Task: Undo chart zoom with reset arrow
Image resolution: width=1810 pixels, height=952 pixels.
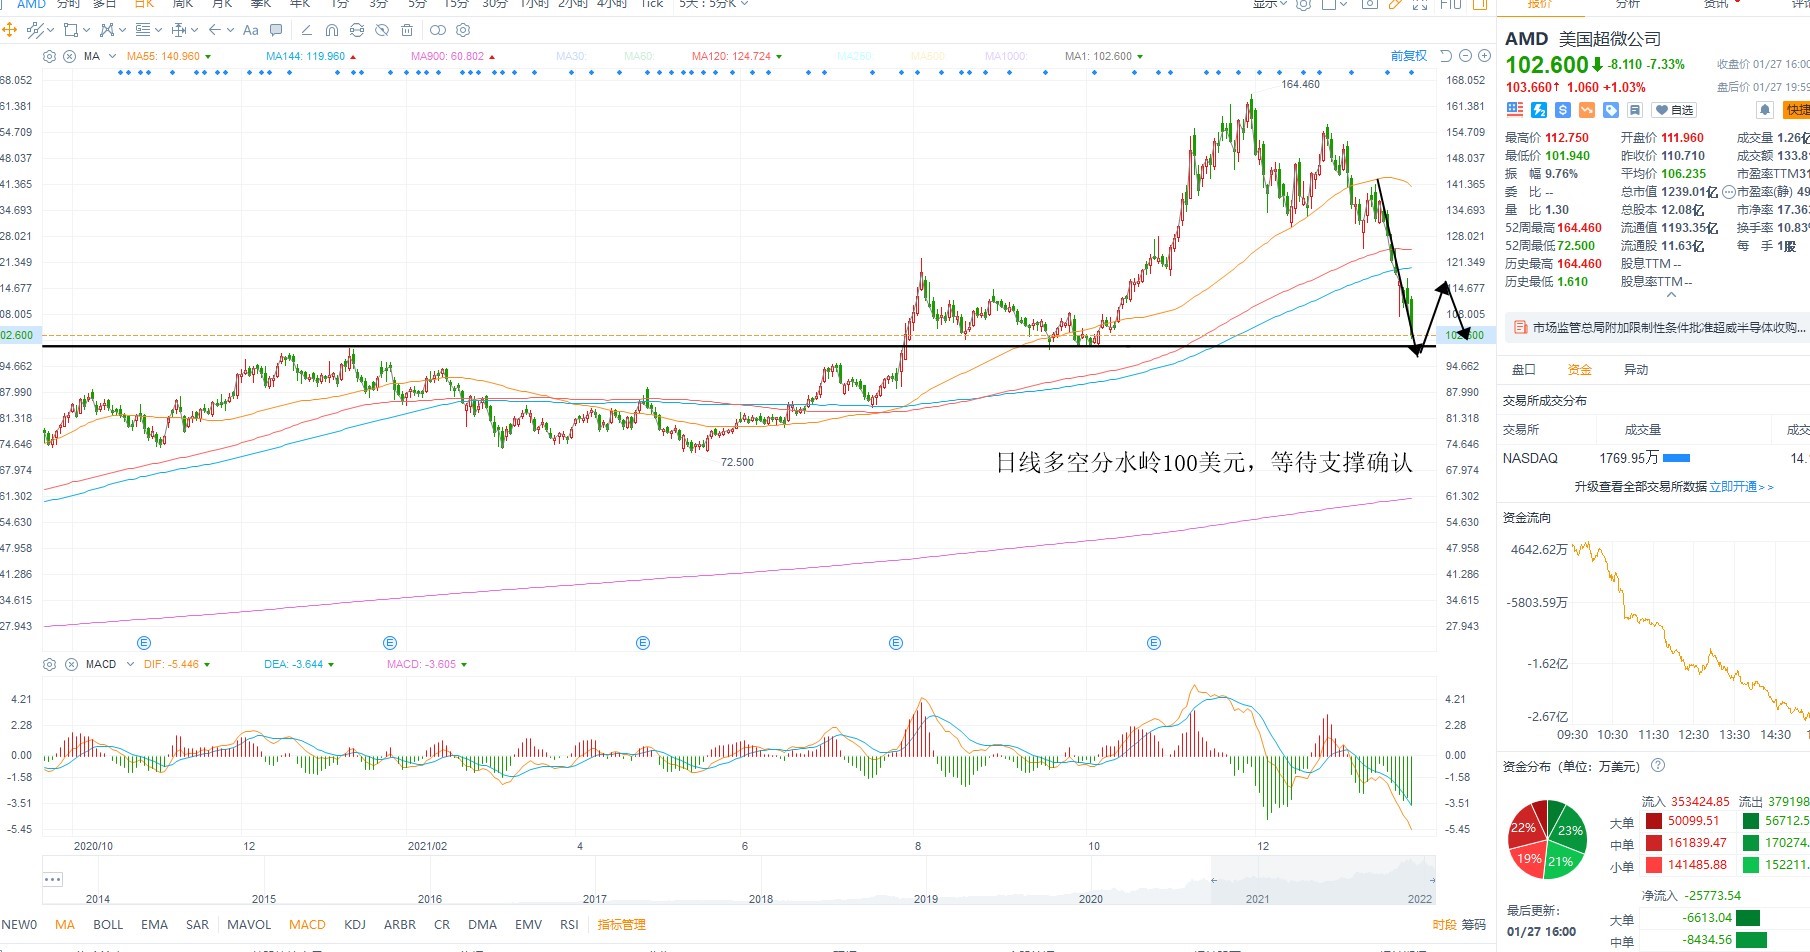Action: point(1446,56)
